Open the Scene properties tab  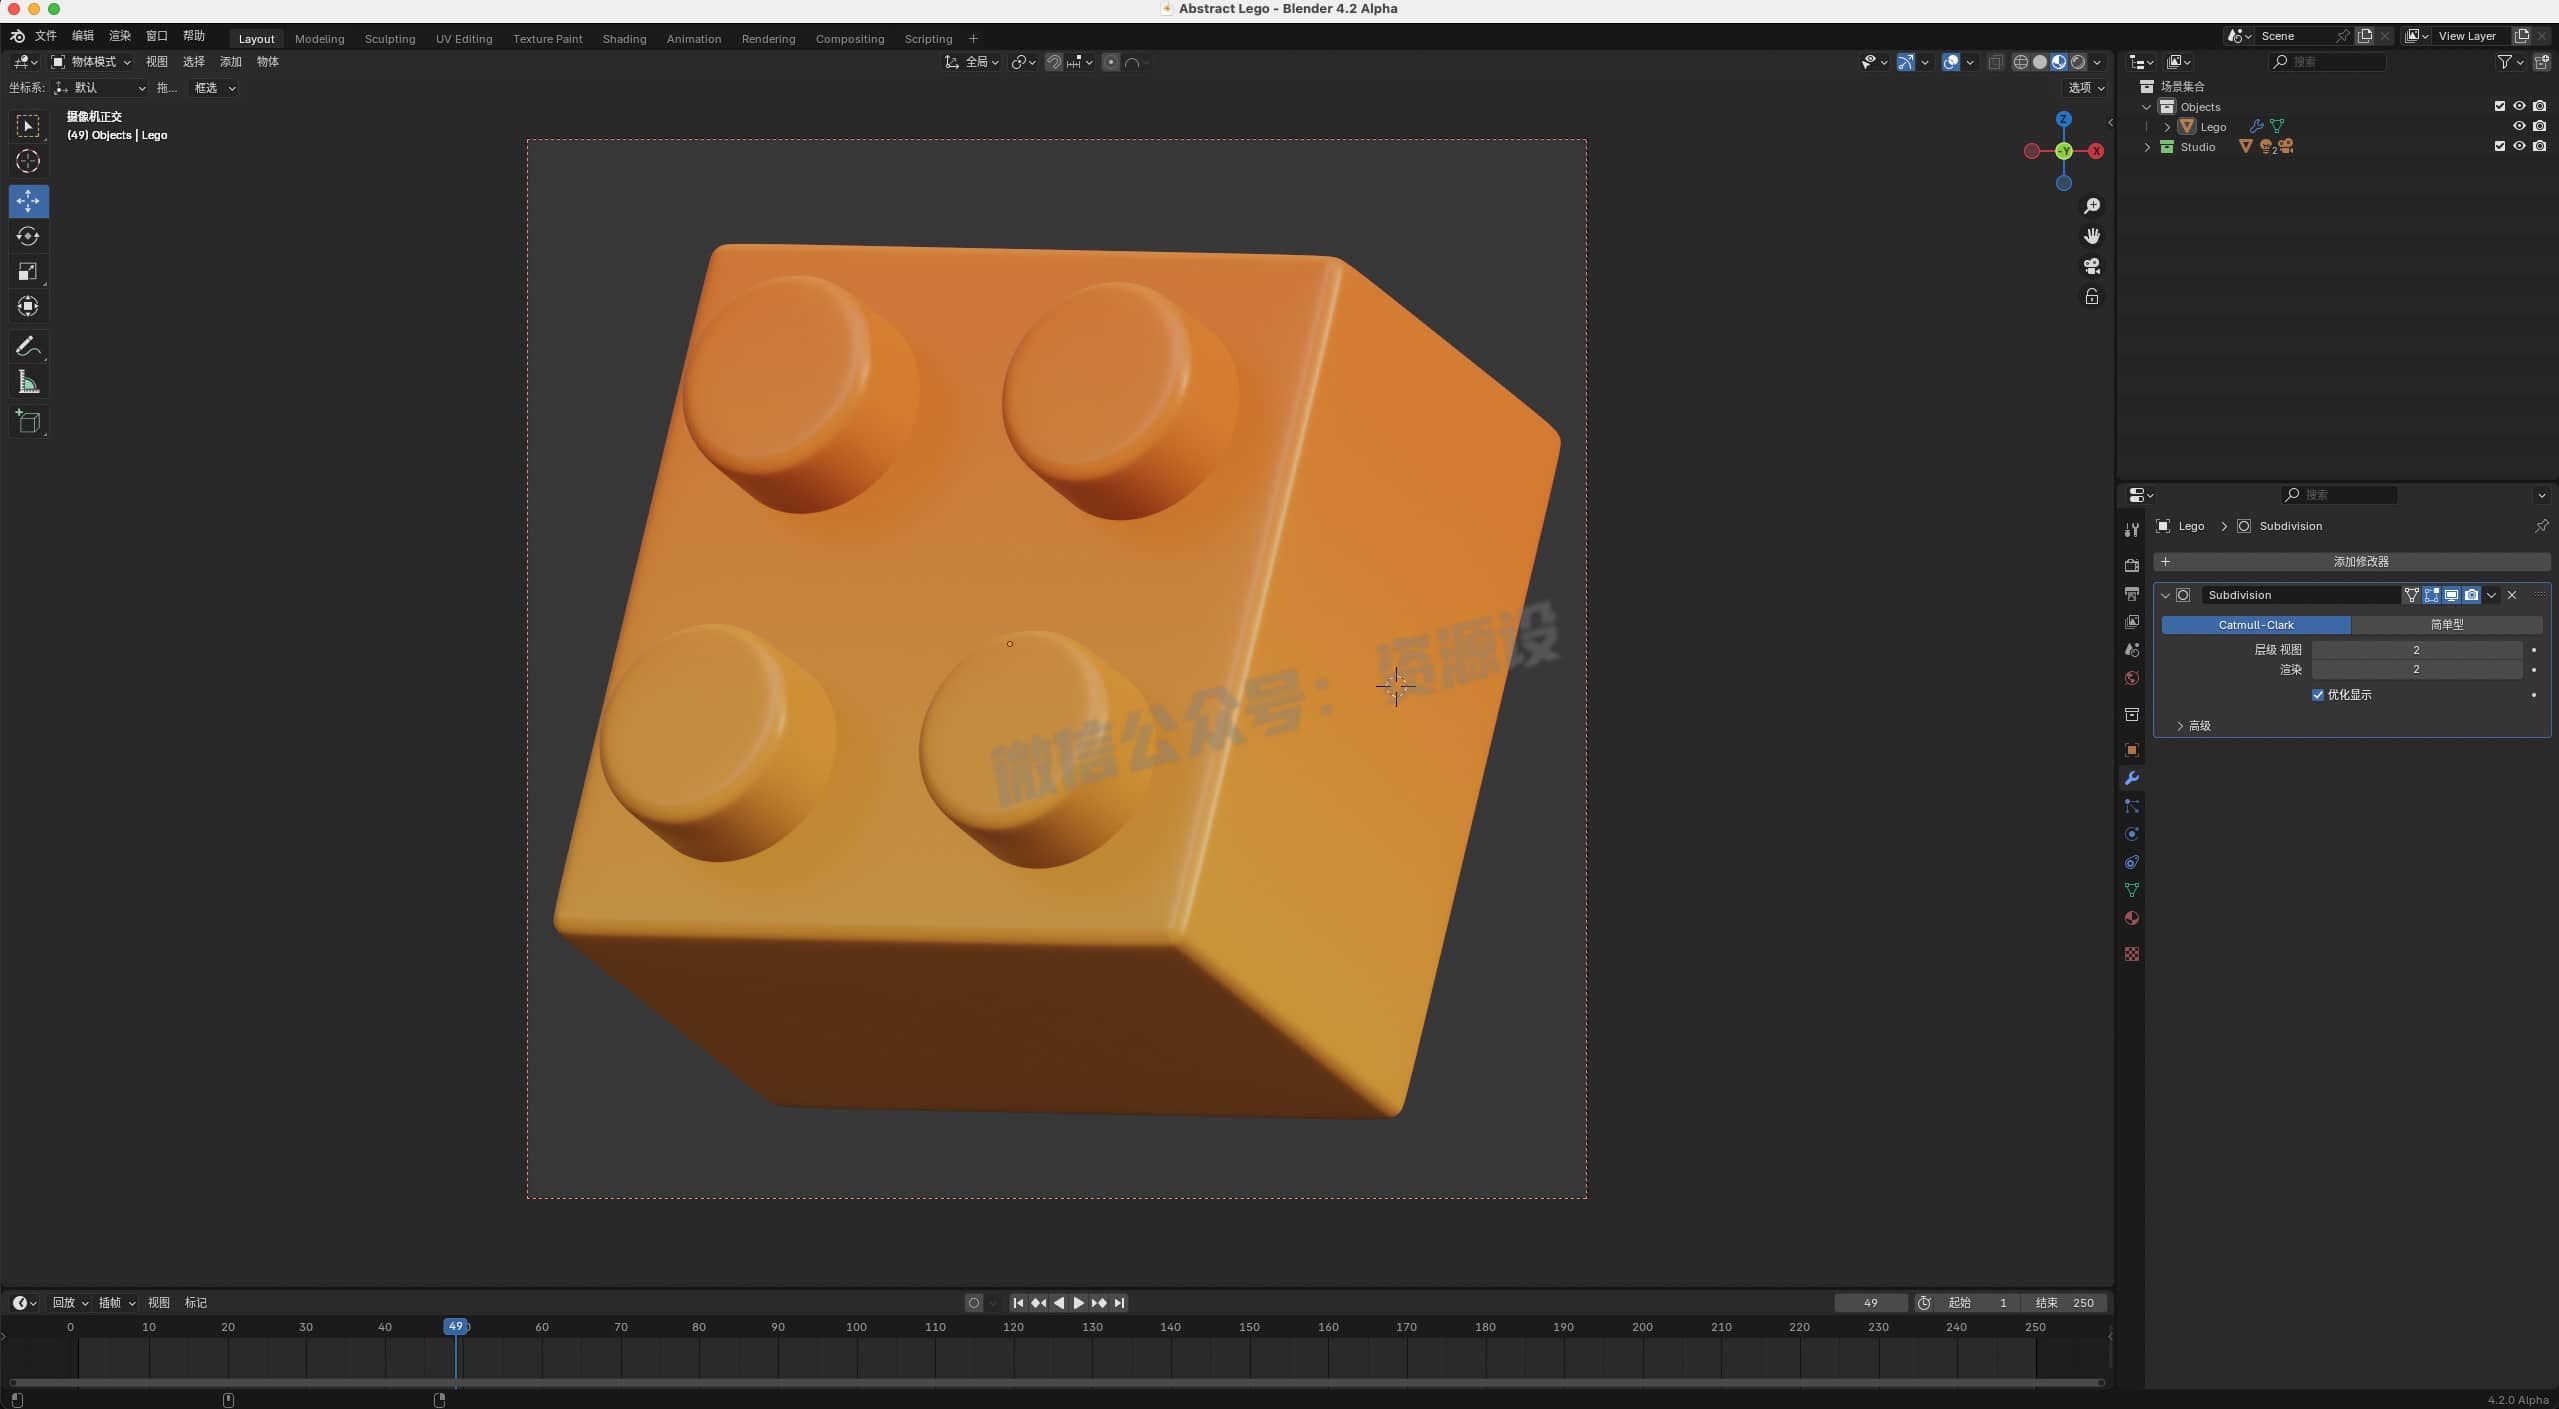(x=2131, y=650)
